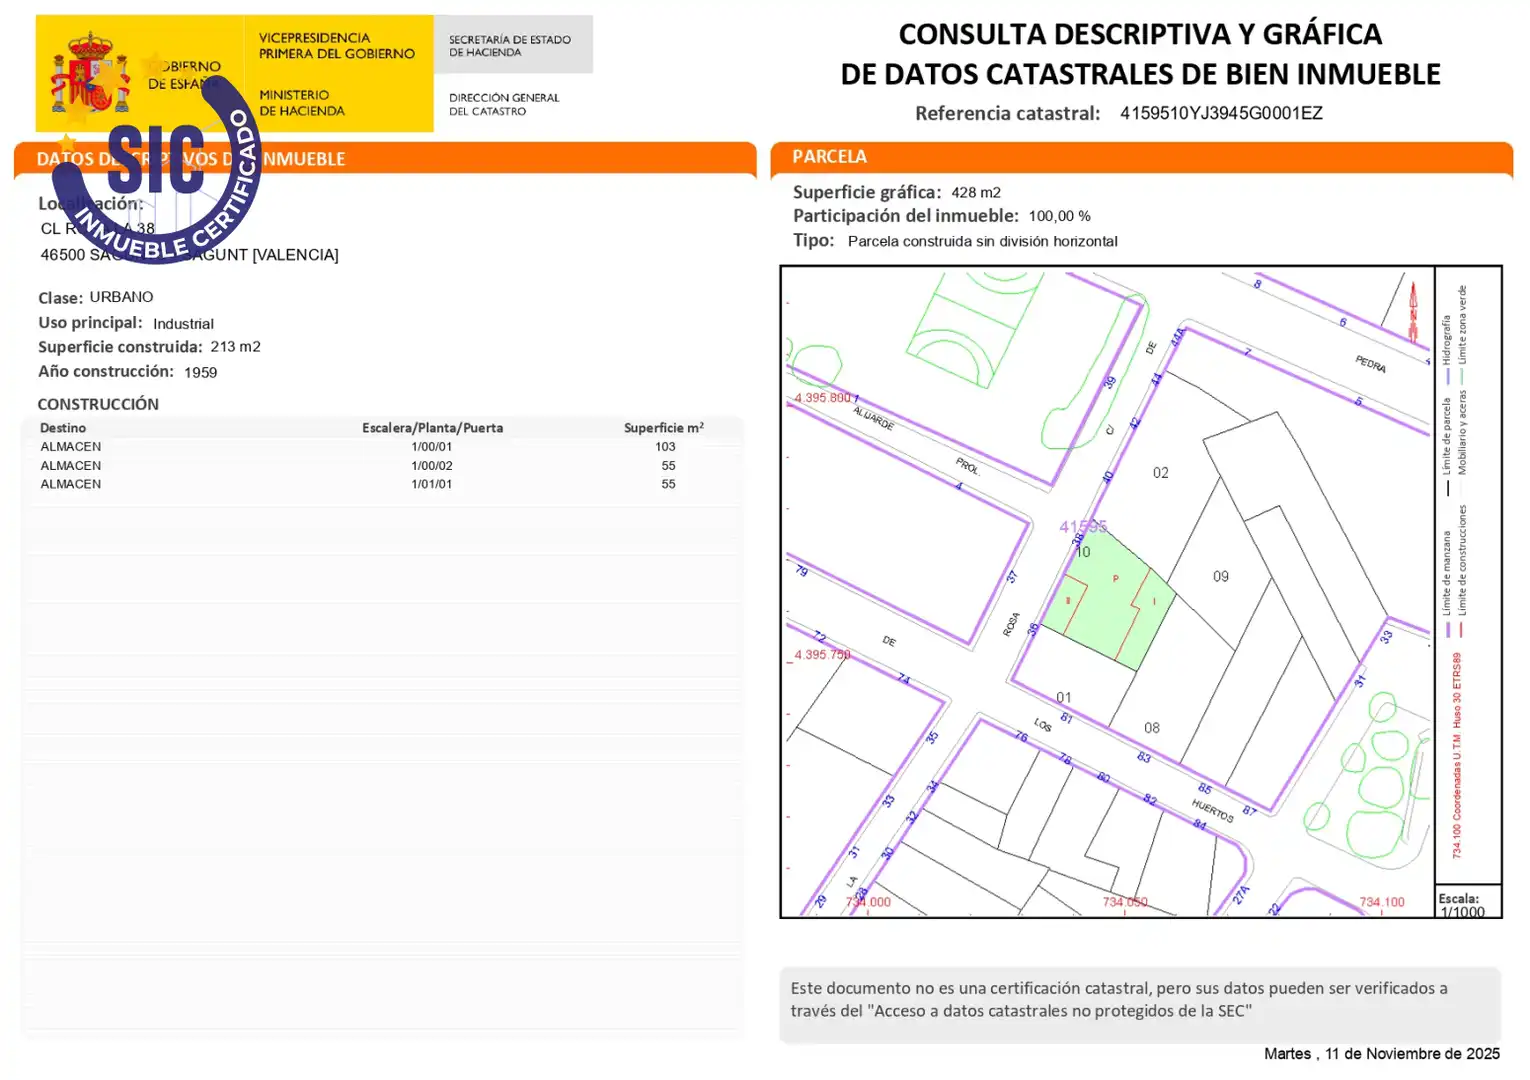
Task: Click the 'ALUARDE' street label on map
Action: tap(873, 419)
